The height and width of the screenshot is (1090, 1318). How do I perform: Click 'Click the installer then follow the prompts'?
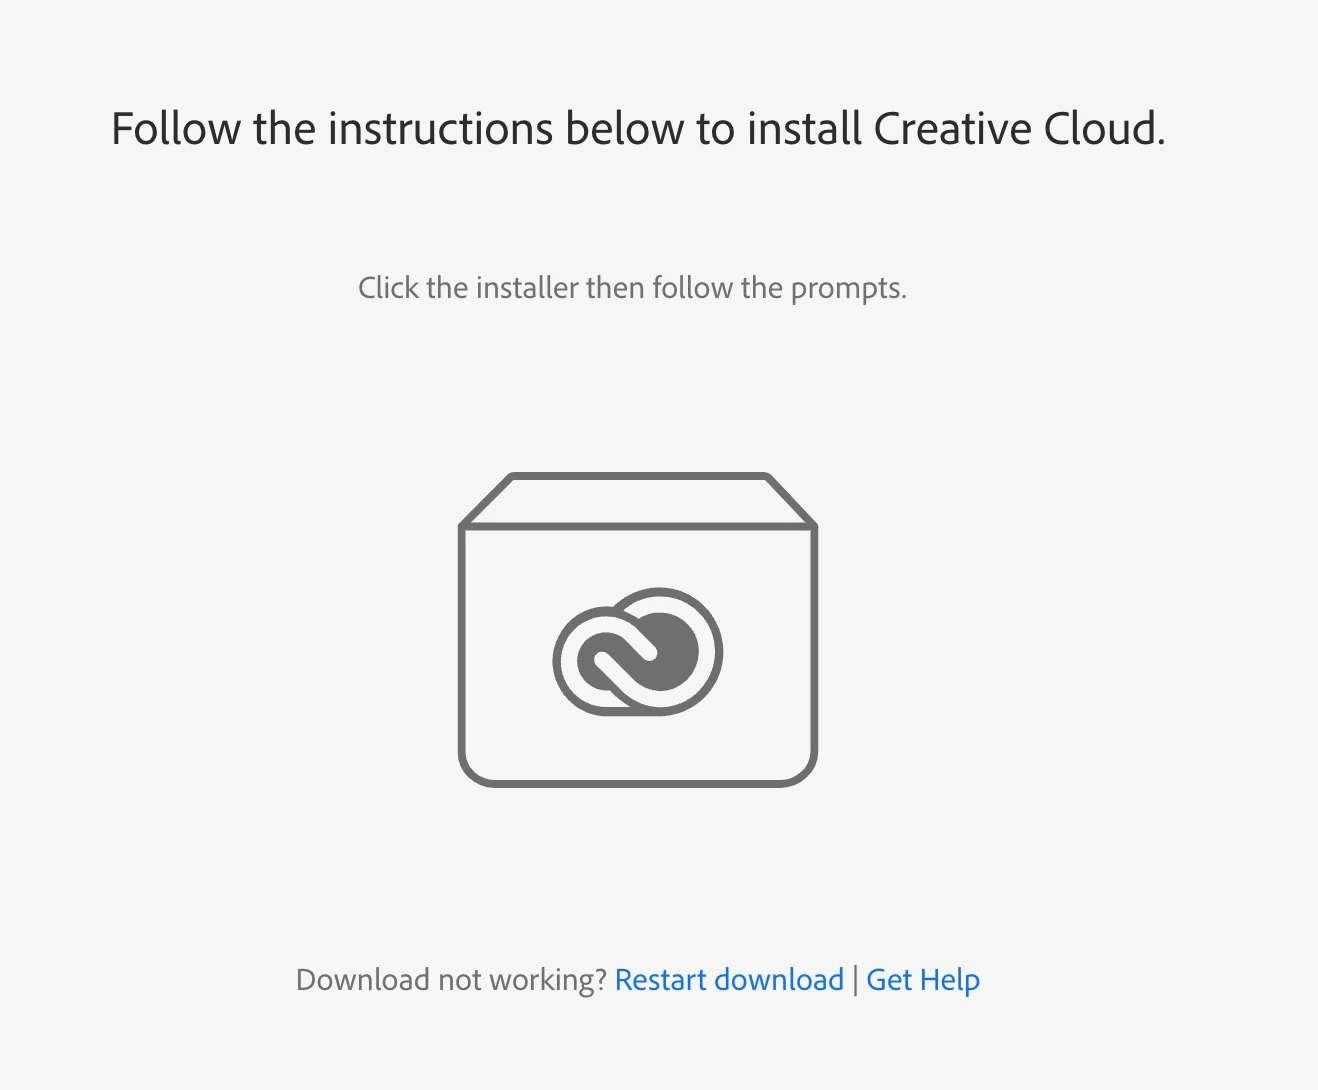[x=632, y=288]
